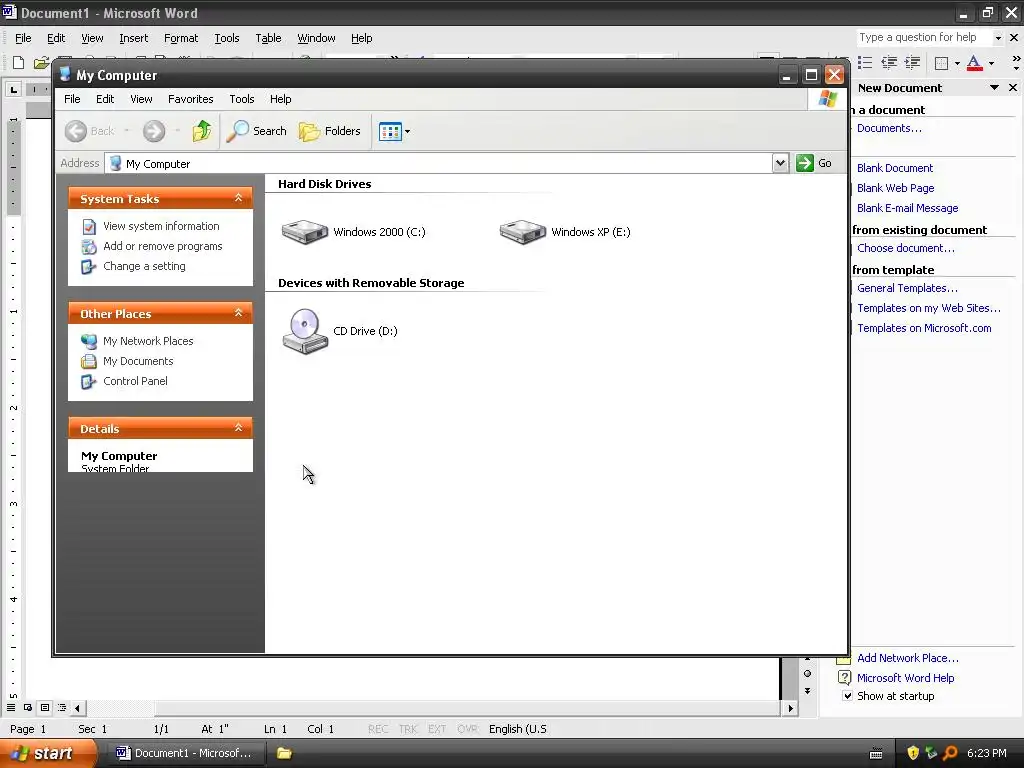Click the My Computer address field
This screenshot has width=1024, height=768.
[x=438, y=163]
